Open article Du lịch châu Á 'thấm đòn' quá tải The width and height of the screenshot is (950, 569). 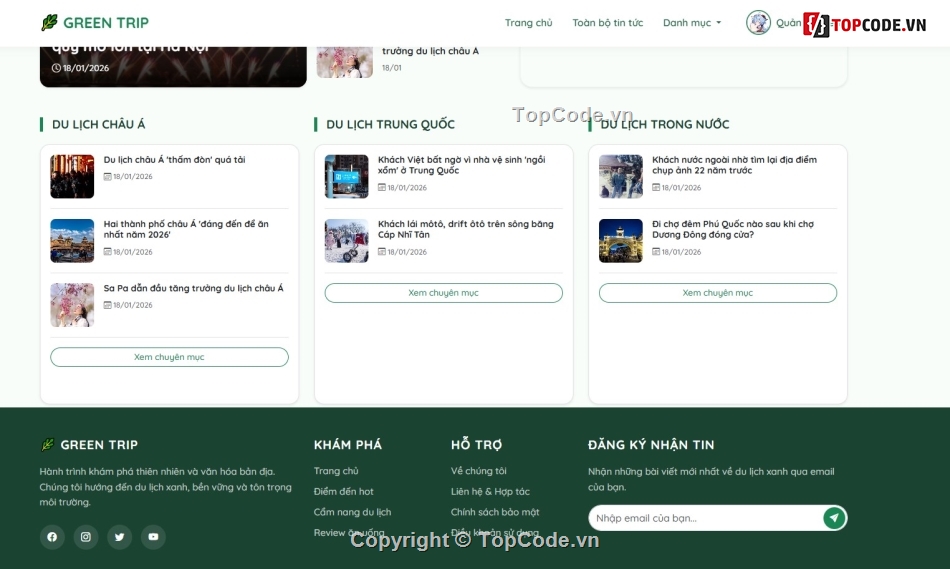(x=174, y=160)
